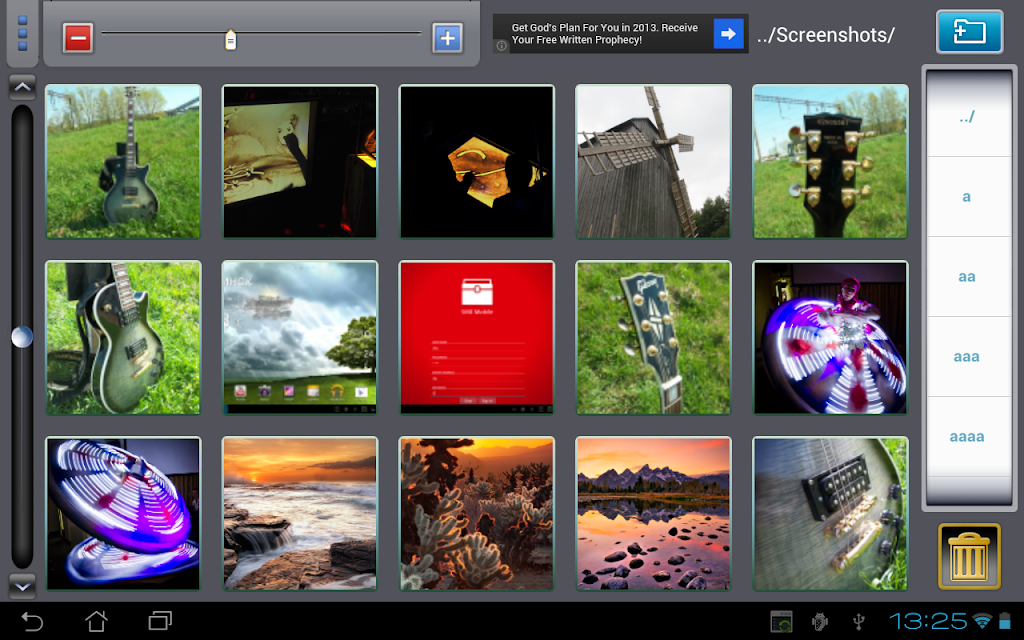
Task: Select the ../ parent folder entry
Action: [967, 116]
